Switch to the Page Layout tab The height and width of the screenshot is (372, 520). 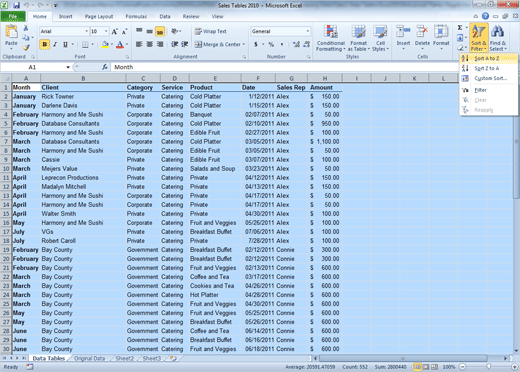[99, 16]
